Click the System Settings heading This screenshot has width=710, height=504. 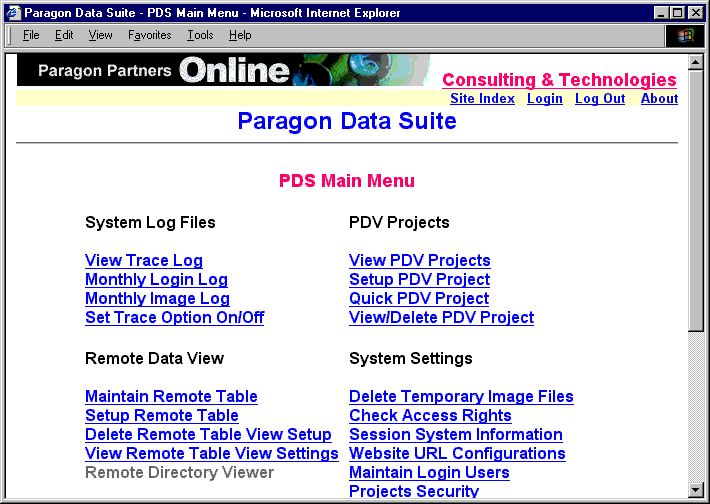[411, 359]
